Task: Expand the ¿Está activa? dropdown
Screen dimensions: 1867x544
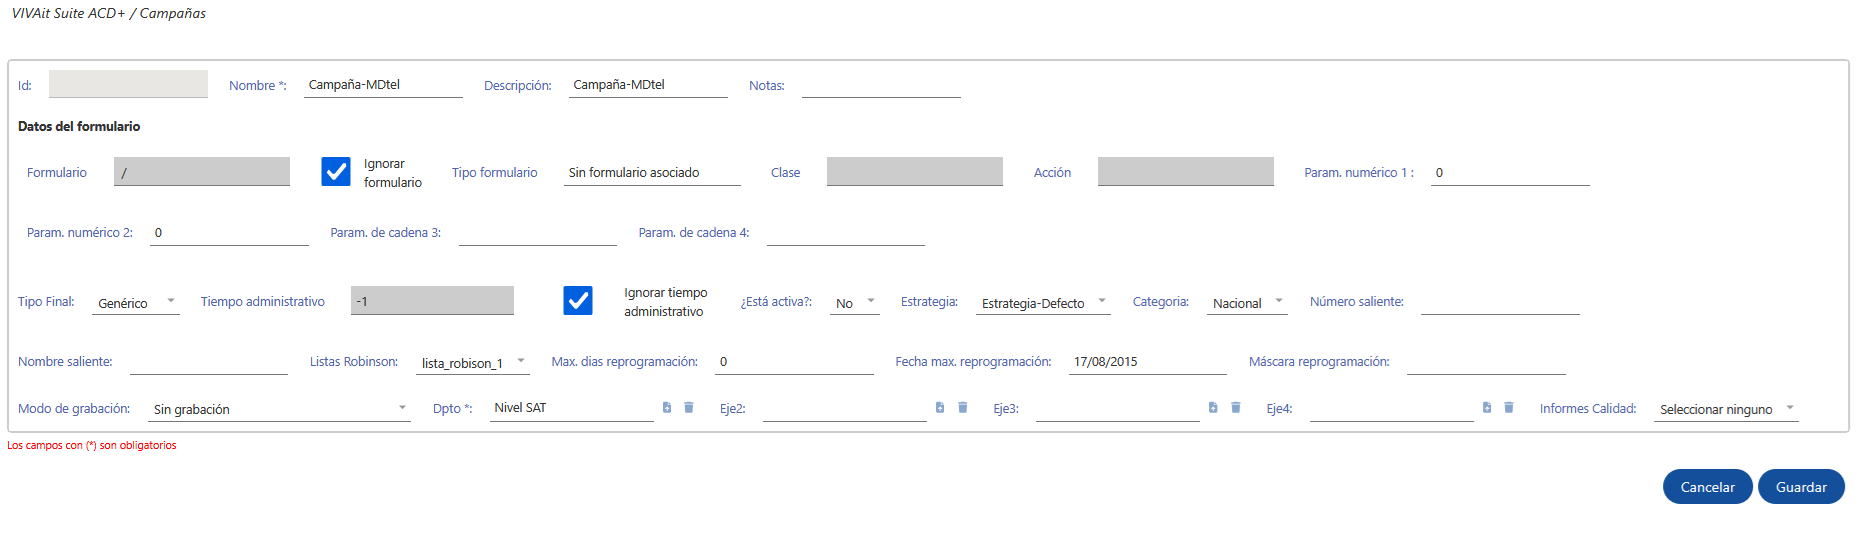Action: [x=855, y=302]
